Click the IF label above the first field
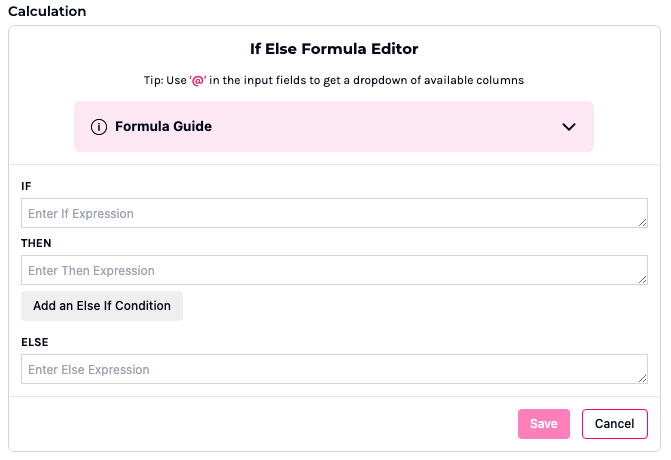The image size is (671, 460). pyautogui.click(x=26, y=187)
